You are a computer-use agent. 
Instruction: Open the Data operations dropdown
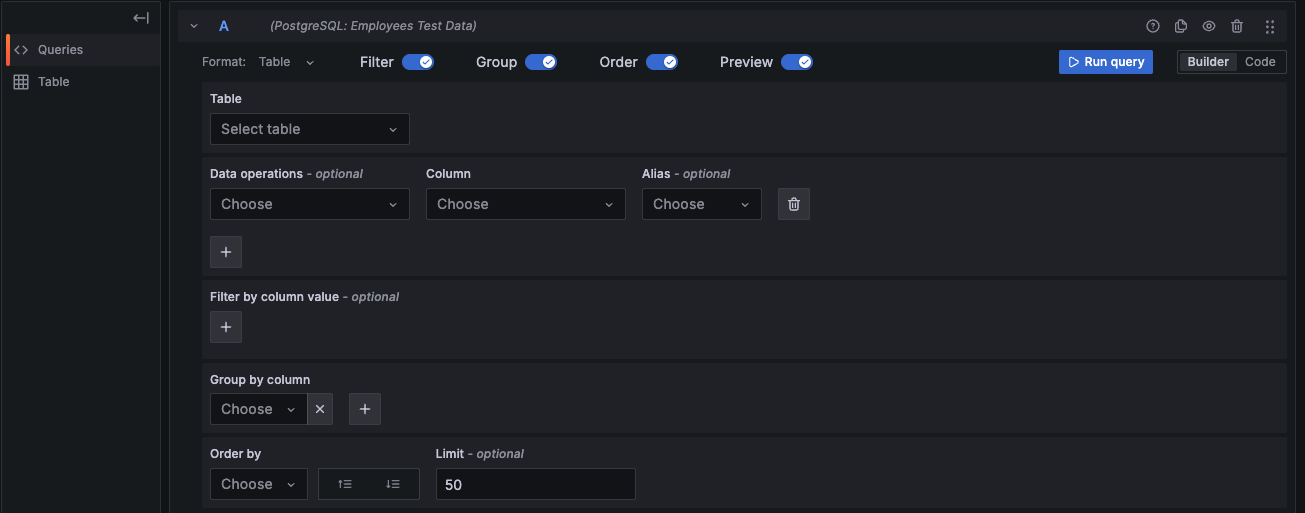click(x=309, y=204)
